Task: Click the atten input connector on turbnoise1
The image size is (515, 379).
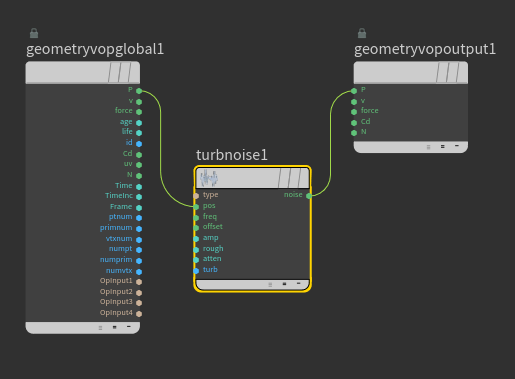Action: click(196, 260)
